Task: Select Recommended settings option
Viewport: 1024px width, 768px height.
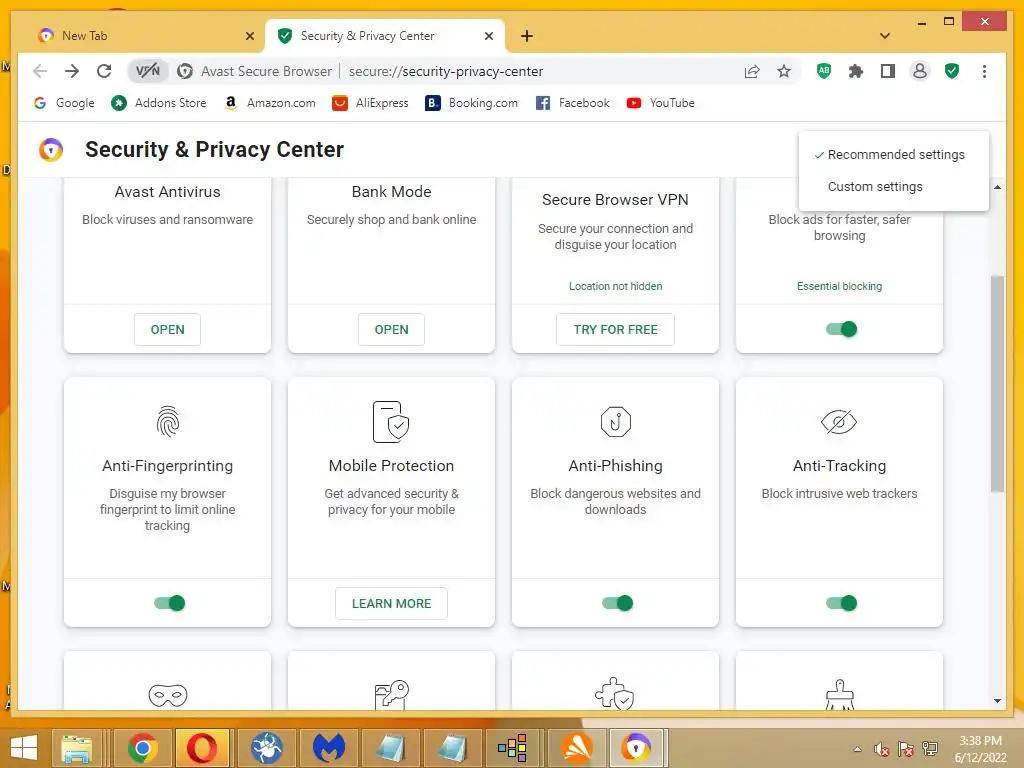Action: tap(893, 155)
